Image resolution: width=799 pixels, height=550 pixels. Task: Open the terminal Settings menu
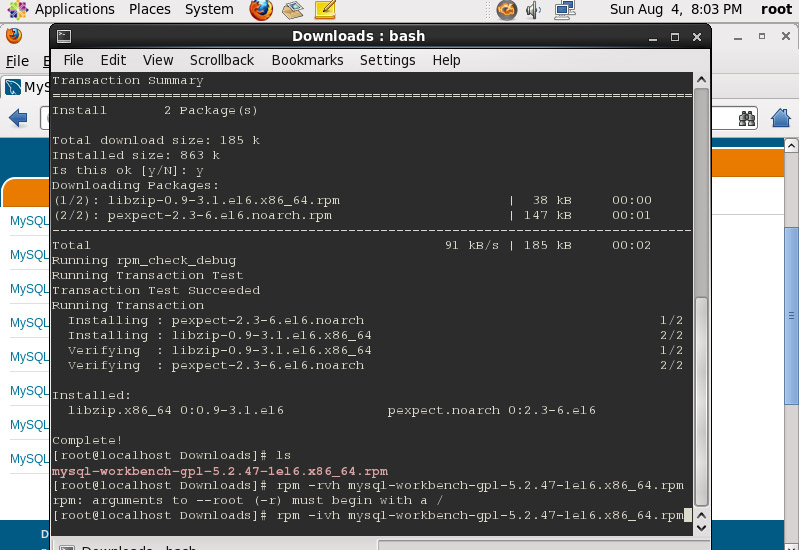pyautogui.click(x=387, y=60)
